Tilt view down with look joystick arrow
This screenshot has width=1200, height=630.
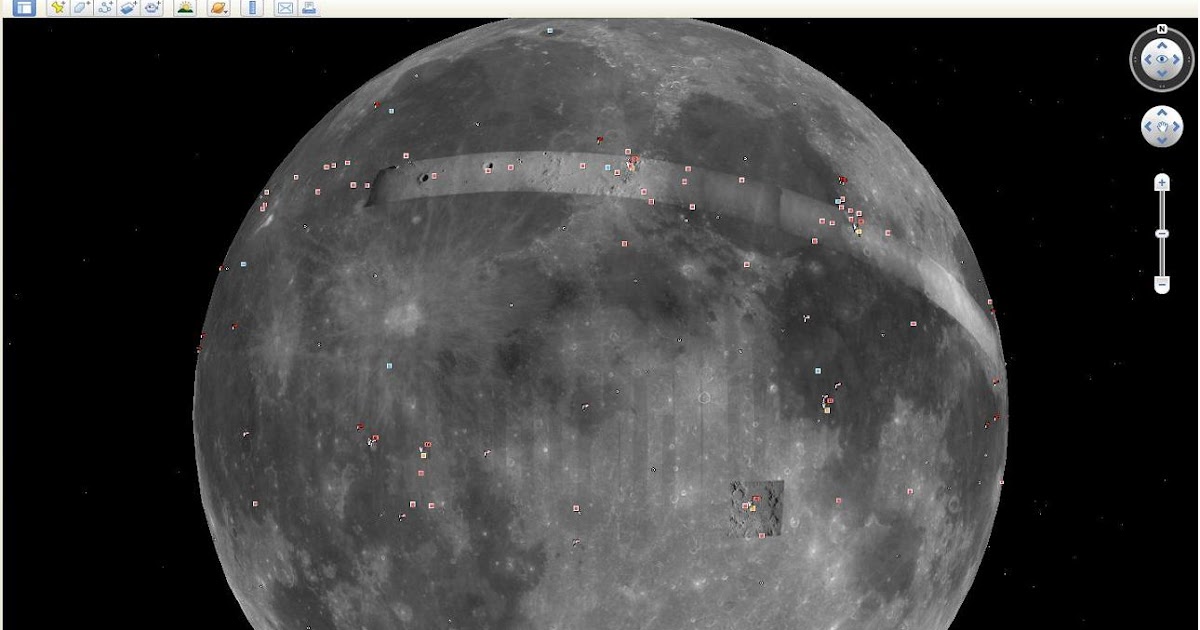1162,75
